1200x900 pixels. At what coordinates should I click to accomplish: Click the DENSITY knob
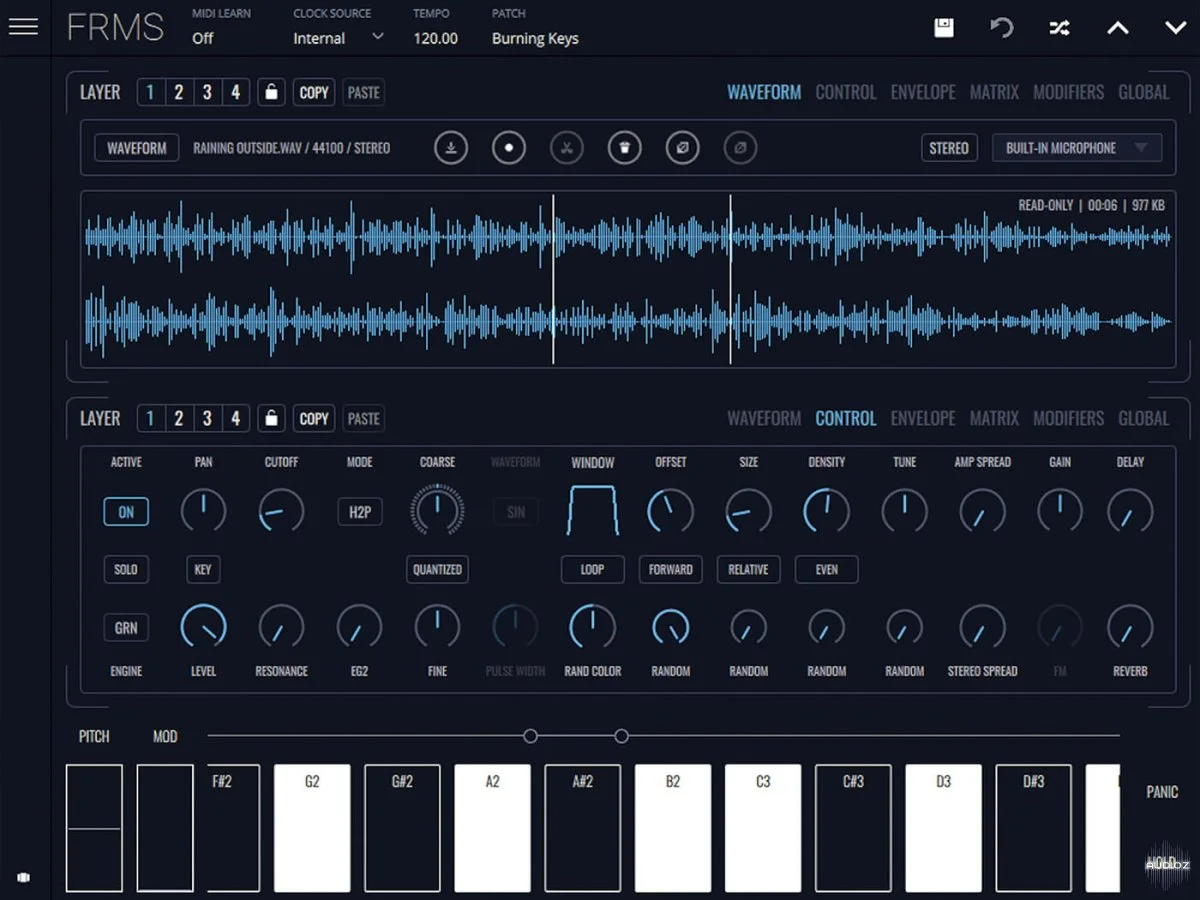[827, 511]
